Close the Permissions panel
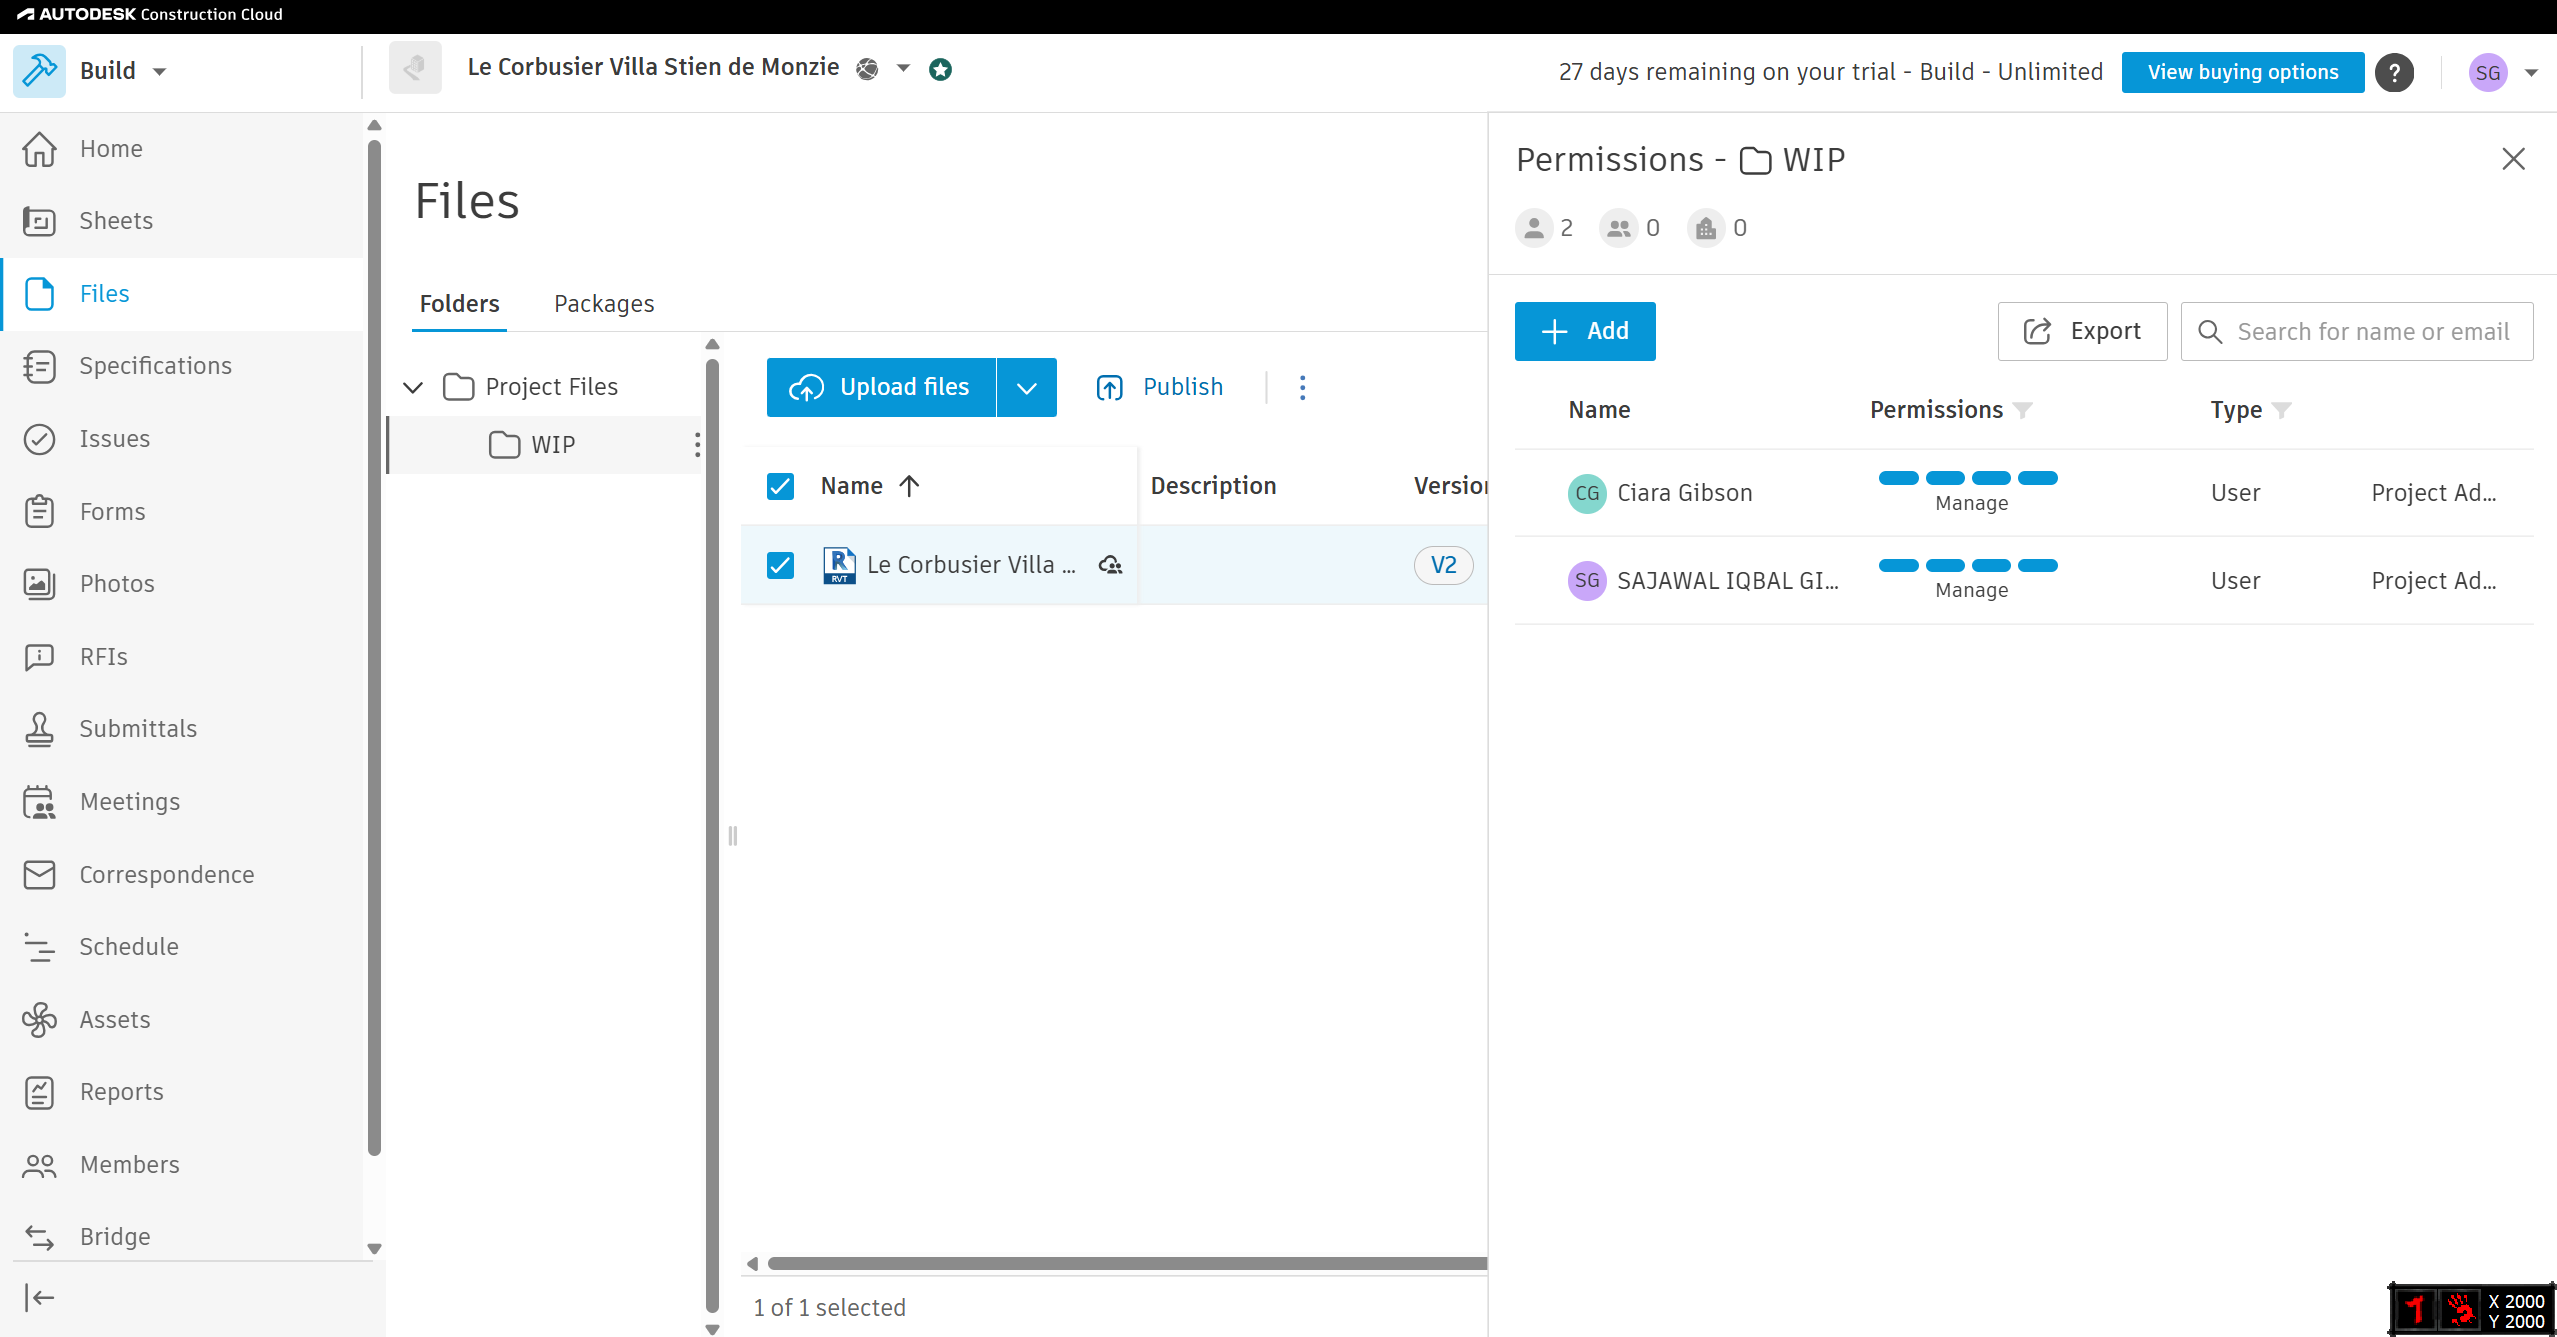 coord(2513,159)
